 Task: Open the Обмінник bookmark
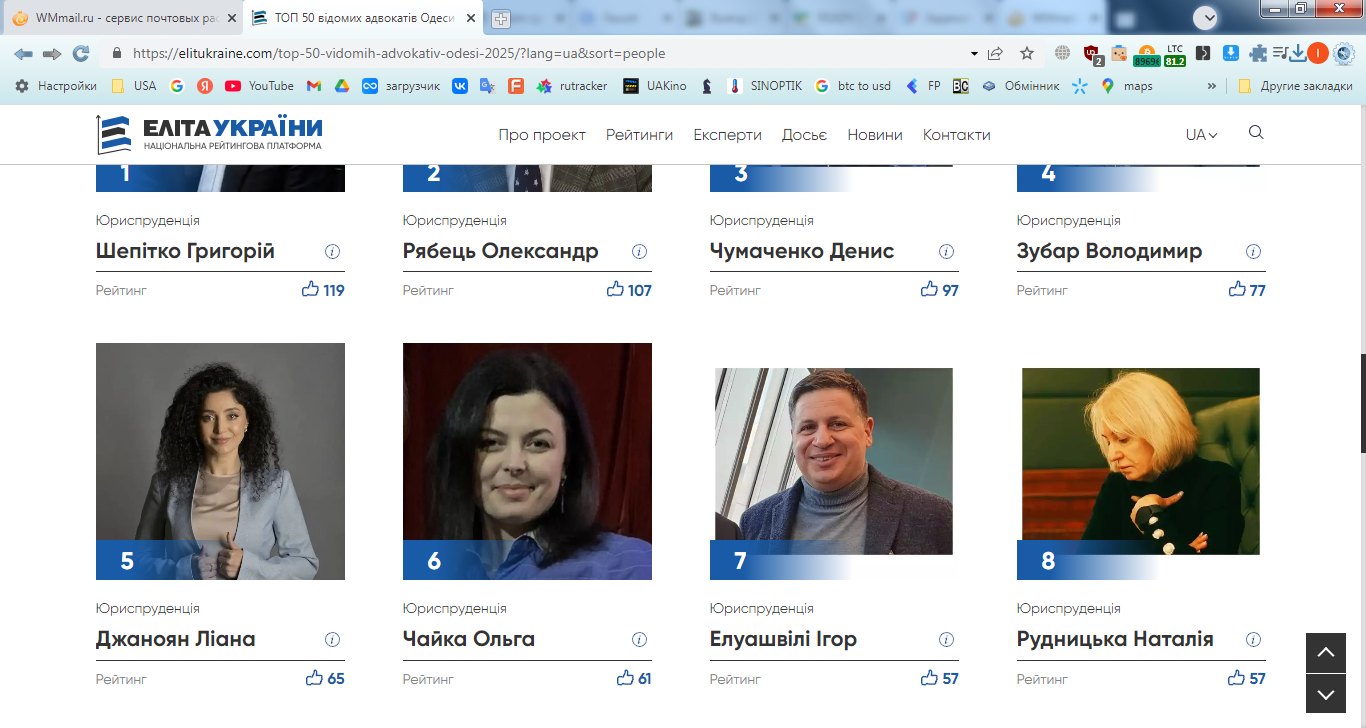[1020, 86]
